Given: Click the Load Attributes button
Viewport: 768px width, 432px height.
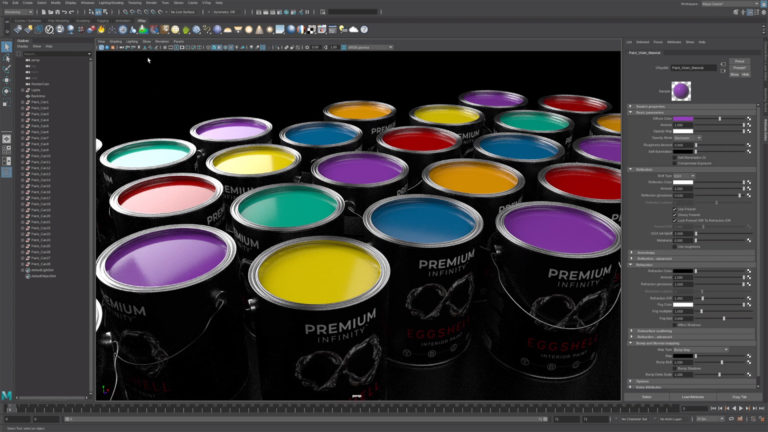Looking at the screenshot, I should [x=693, y=397].
